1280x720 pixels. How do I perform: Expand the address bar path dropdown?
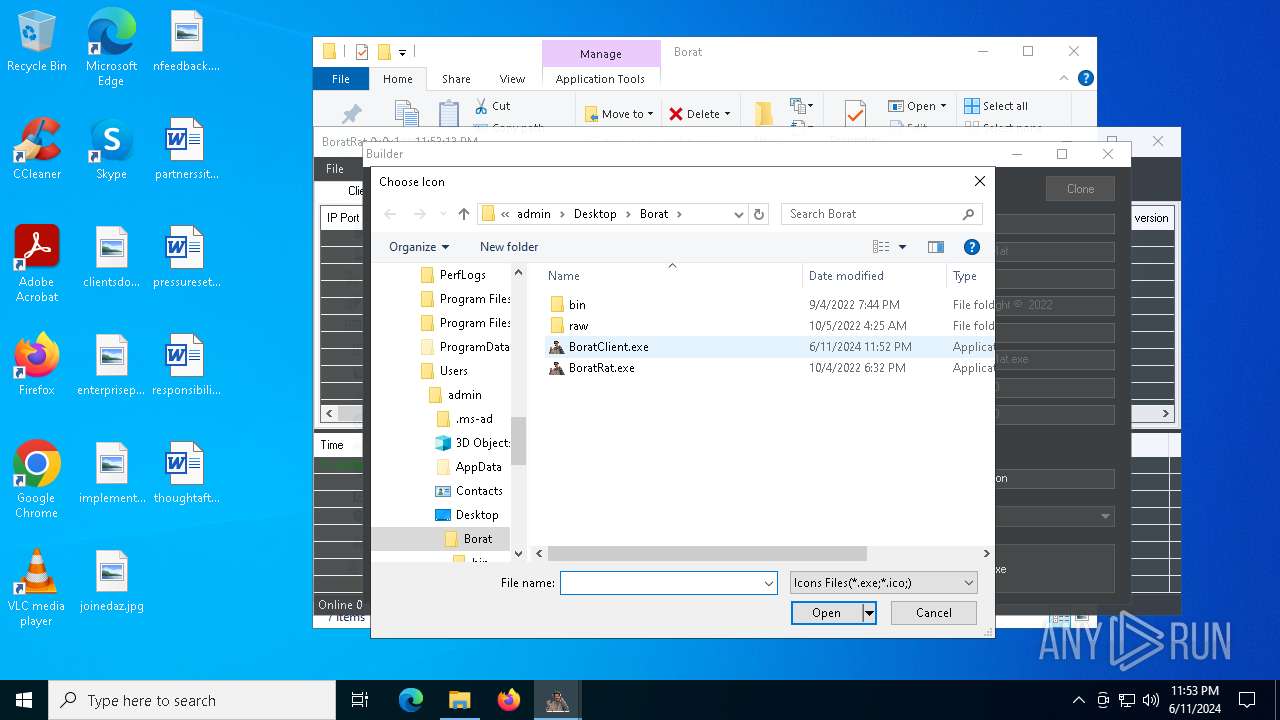coord(739,214)
